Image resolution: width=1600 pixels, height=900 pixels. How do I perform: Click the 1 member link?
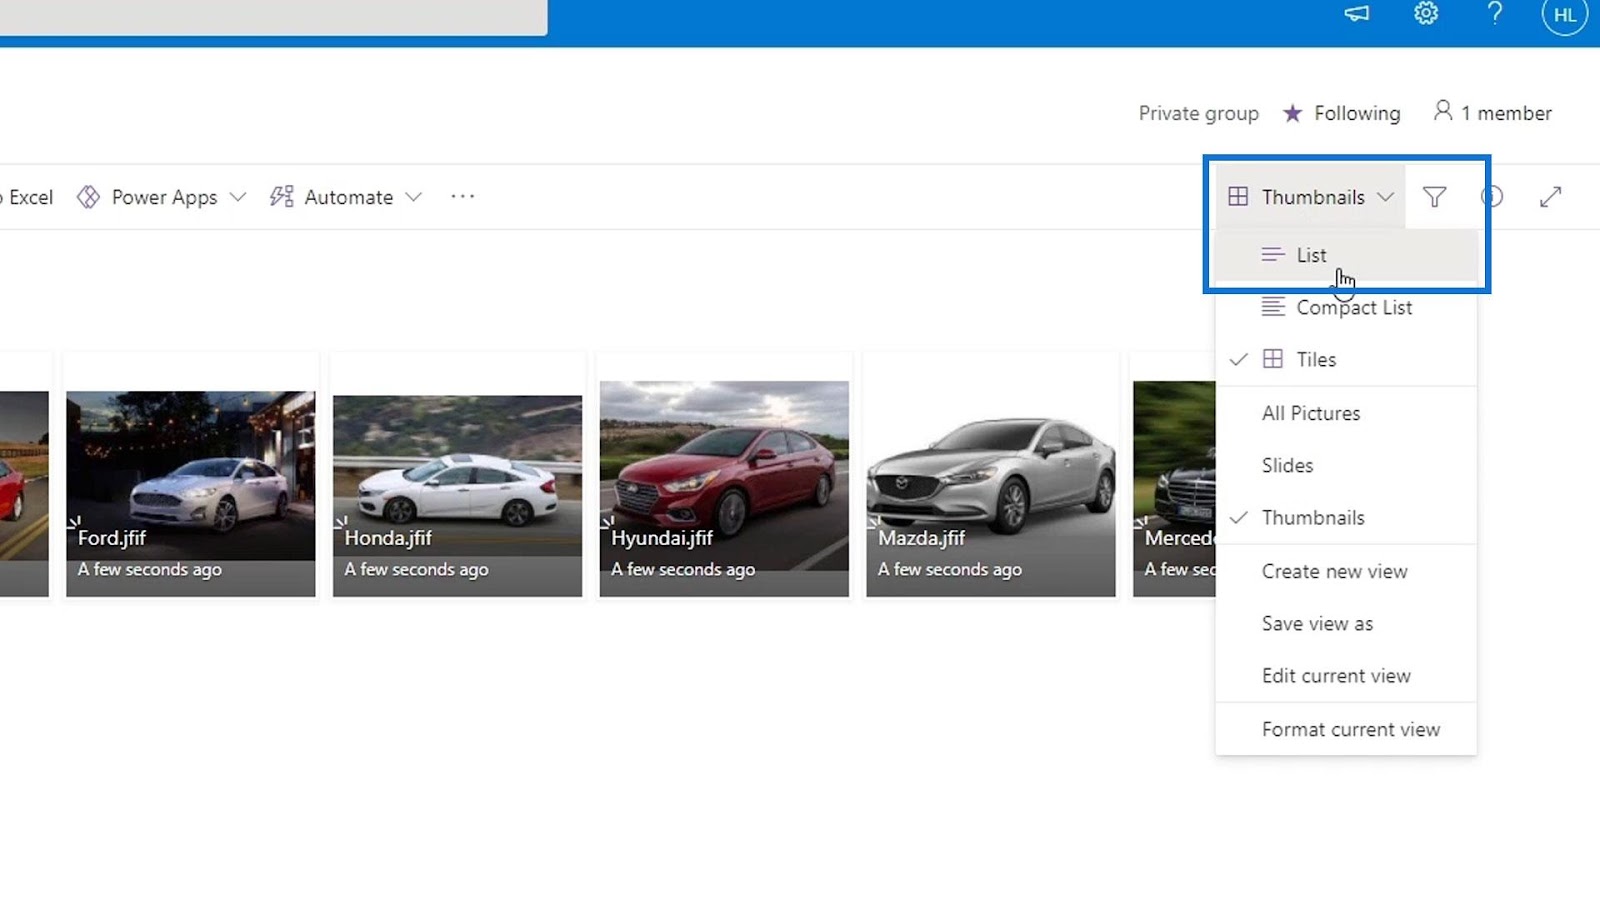point(1493,113)
